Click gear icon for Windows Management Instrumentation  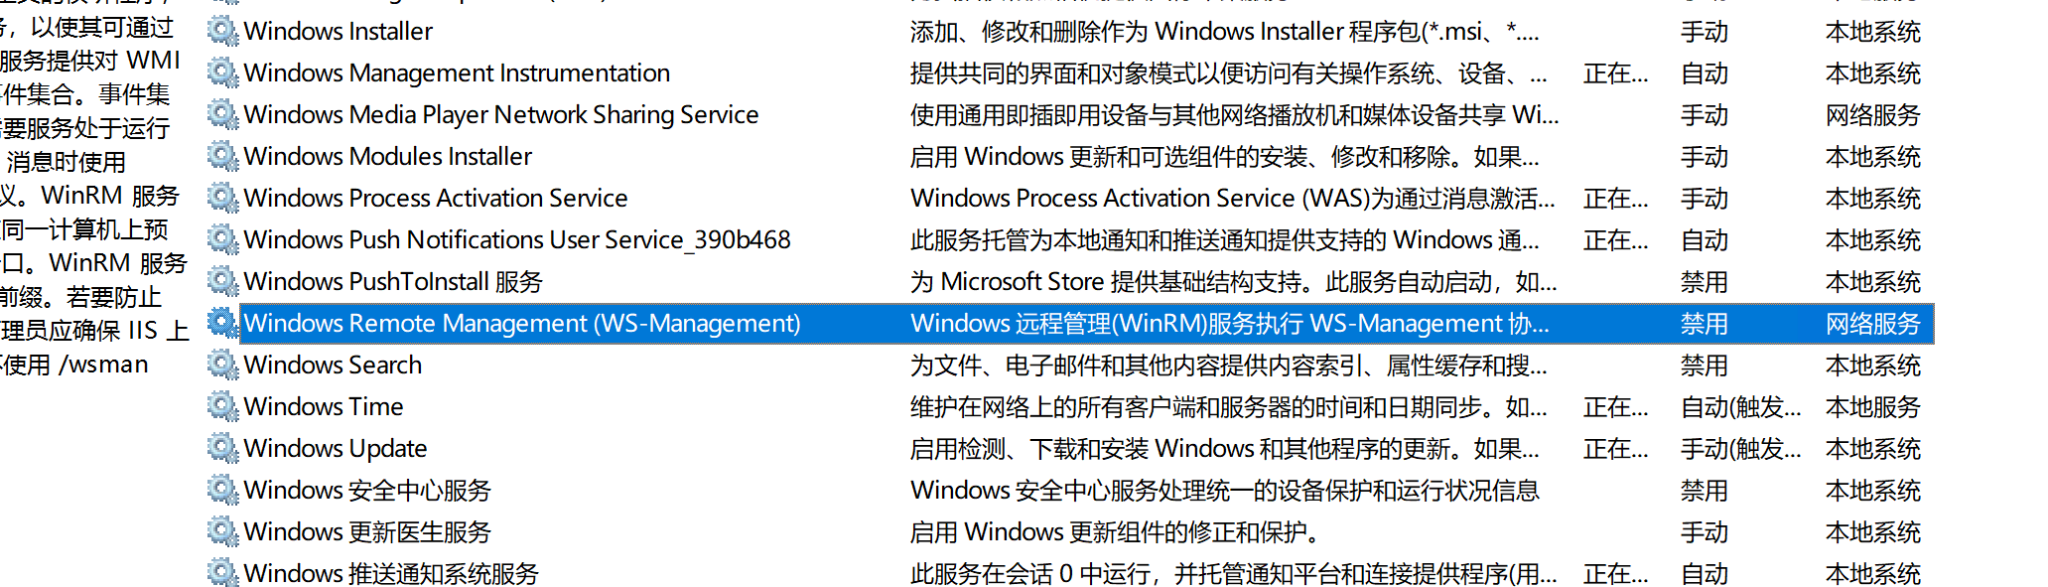222,73
